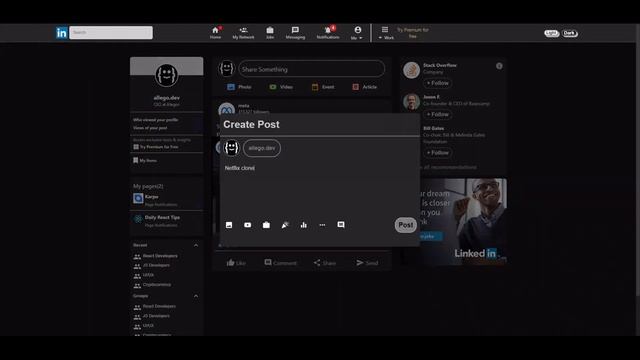Viewport: 640px width, 360px height.
Task: Open Who viewed your profile
Action: [156, 120]
